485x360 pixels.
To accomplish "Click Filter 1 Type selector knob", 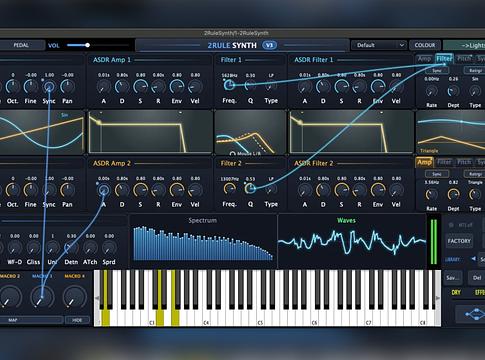I will 271,86.
